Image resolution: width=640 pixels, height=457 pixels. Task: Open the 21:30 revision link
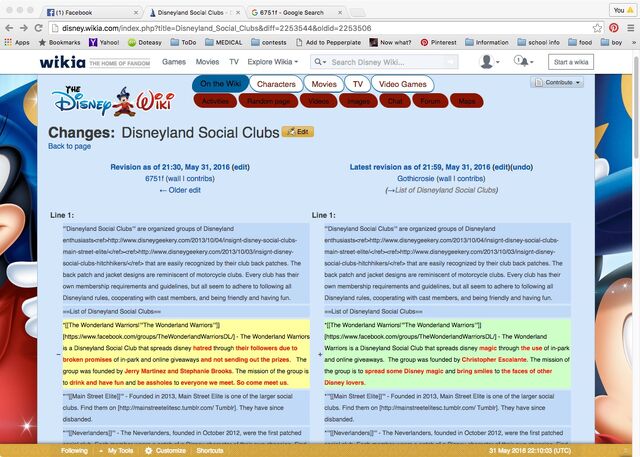point(170,167)
